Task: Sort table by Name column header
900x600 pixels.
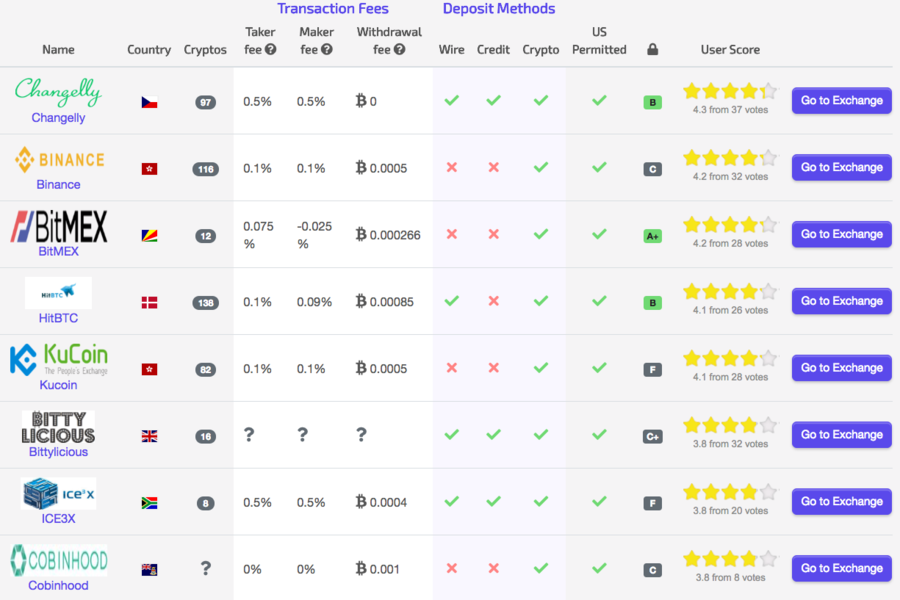Action: click(x=58, y=49)
